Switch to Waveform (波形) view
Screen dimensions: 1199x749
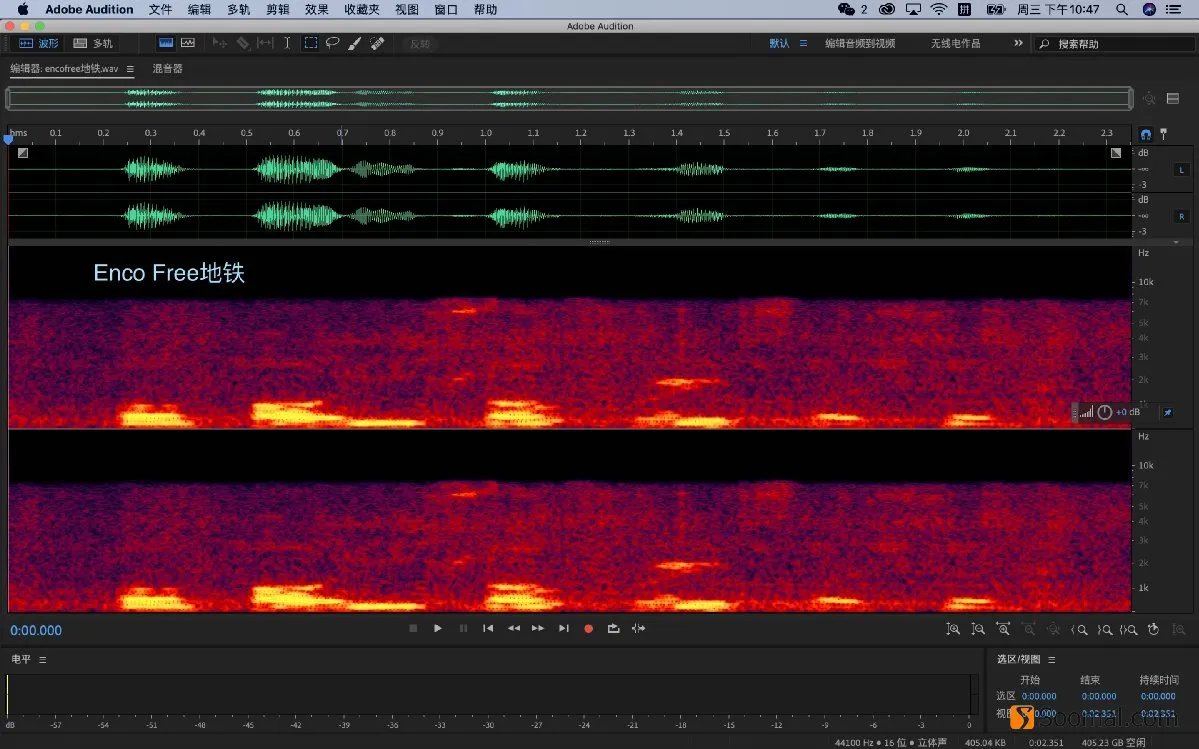(38, 44)
